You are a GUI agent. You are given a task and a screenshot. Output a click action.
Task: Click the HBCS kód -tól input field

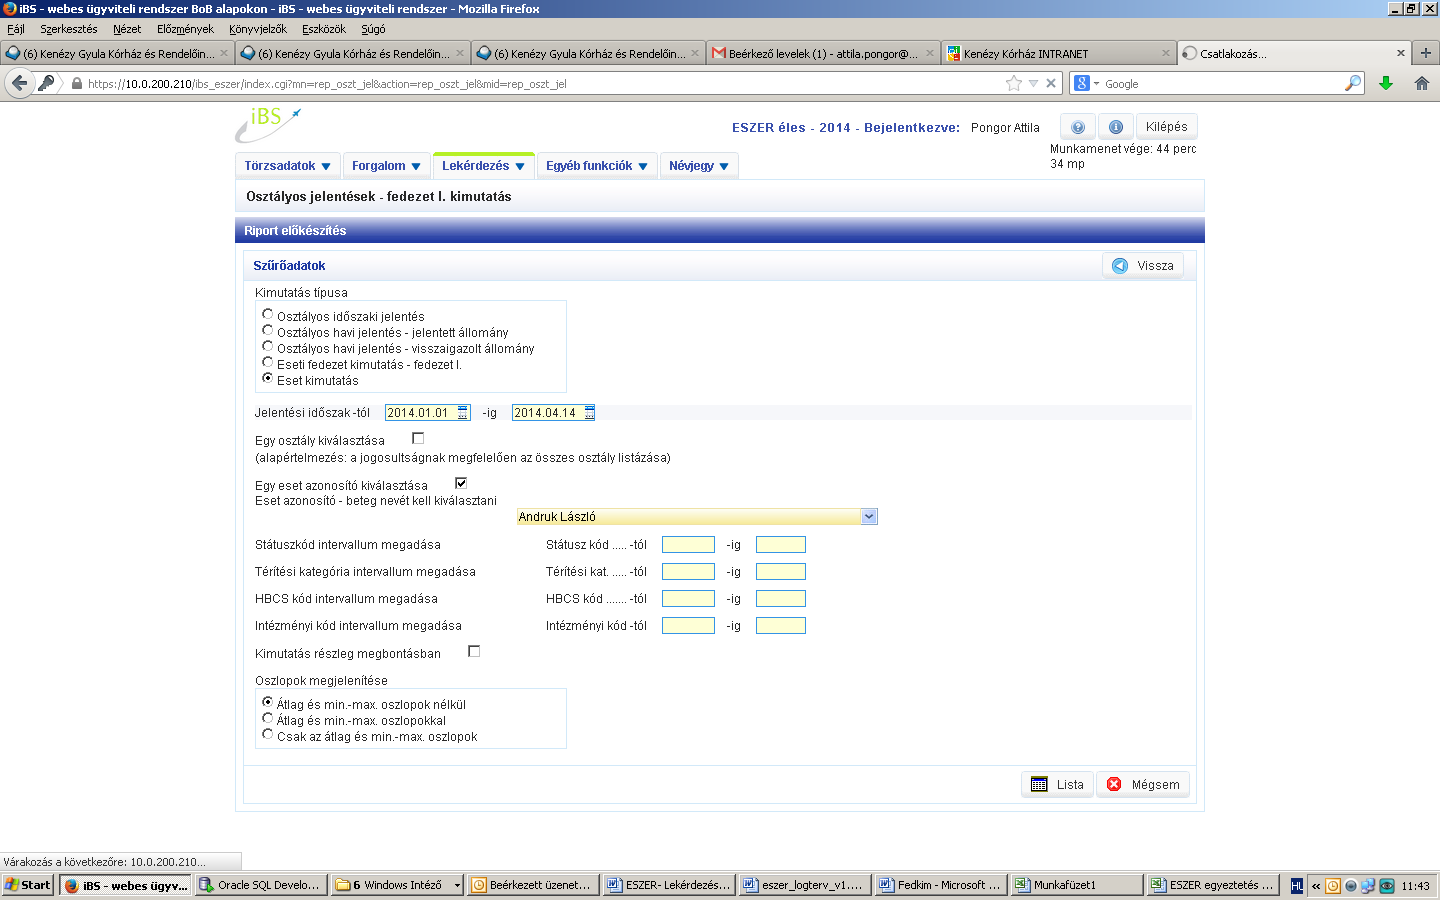point(688,598)
